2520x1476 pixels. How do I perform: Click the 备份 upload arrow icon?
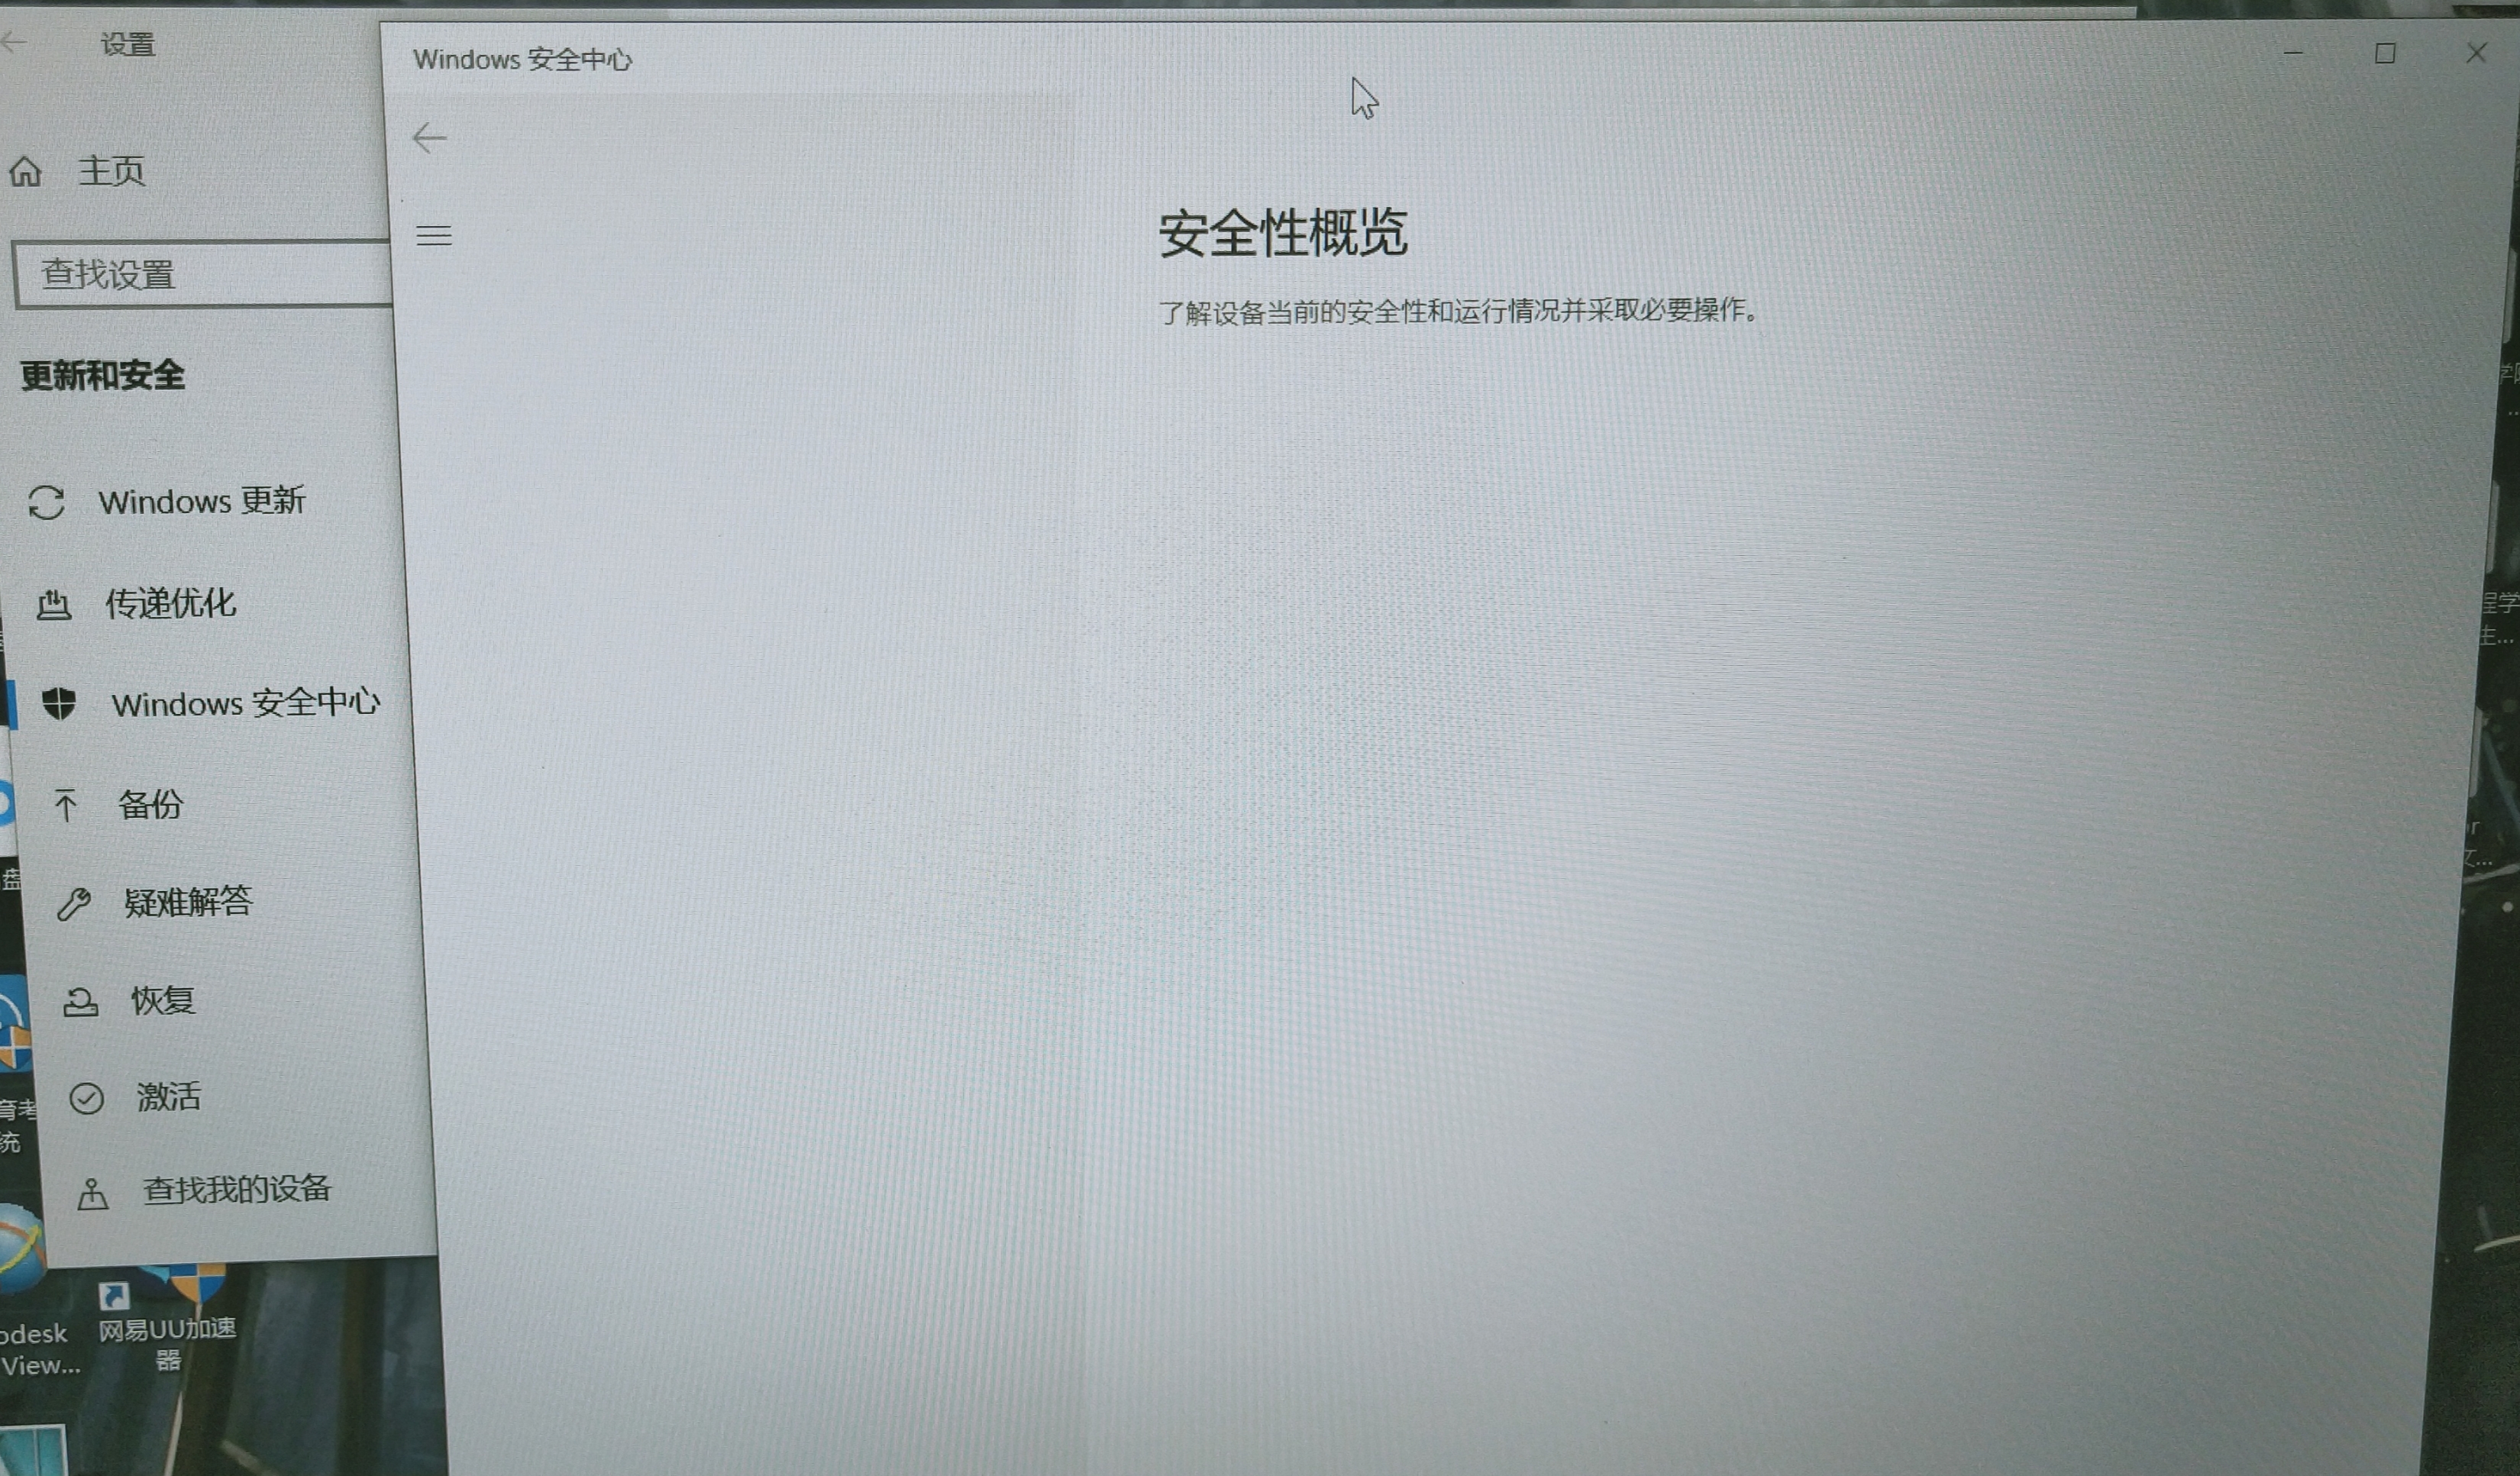point(66,804)
